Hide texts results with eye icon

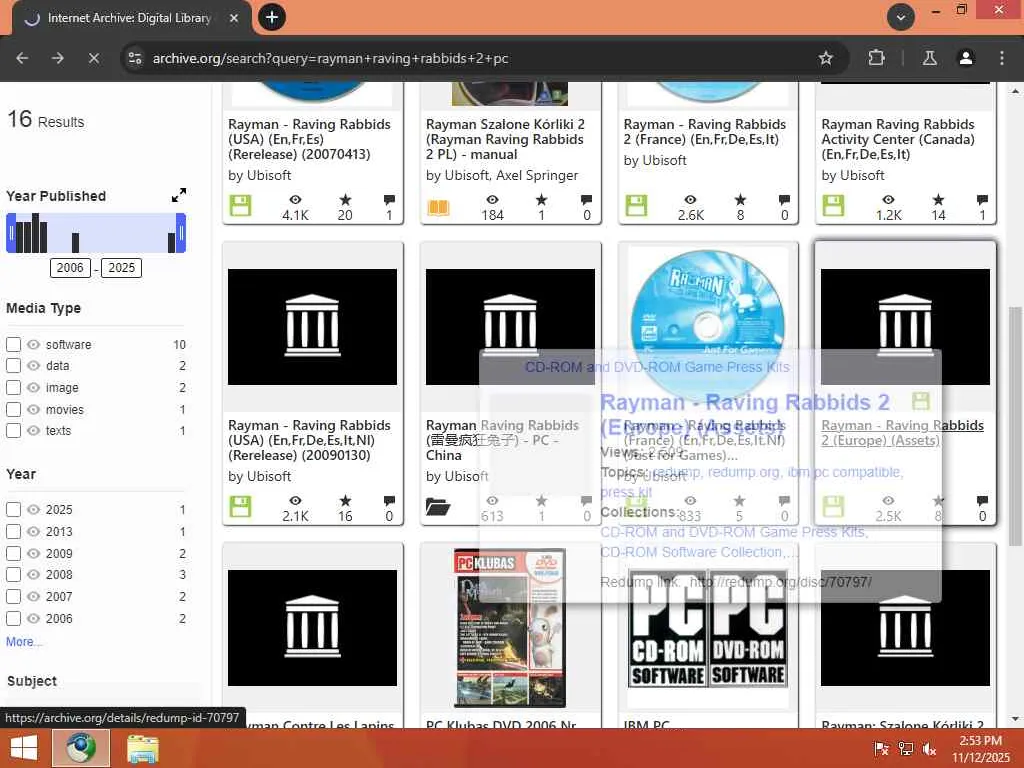coord(33,430)
